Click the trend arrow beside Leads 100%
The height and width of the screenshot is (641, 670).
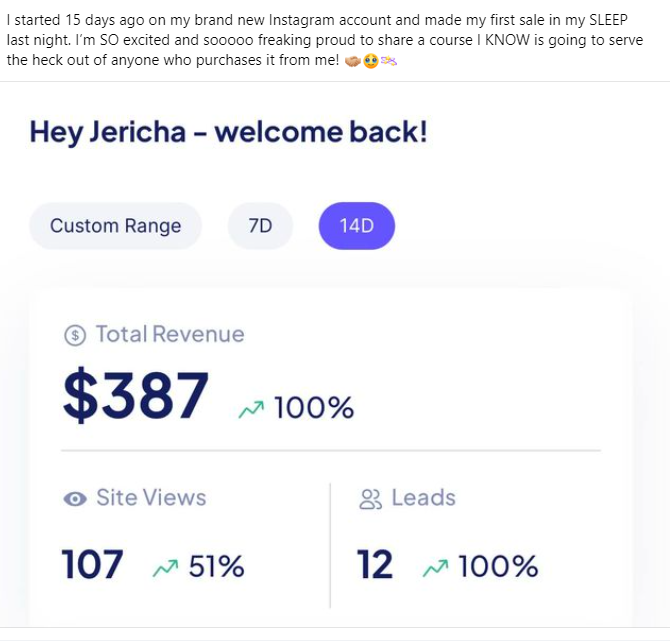click(436, 567)
